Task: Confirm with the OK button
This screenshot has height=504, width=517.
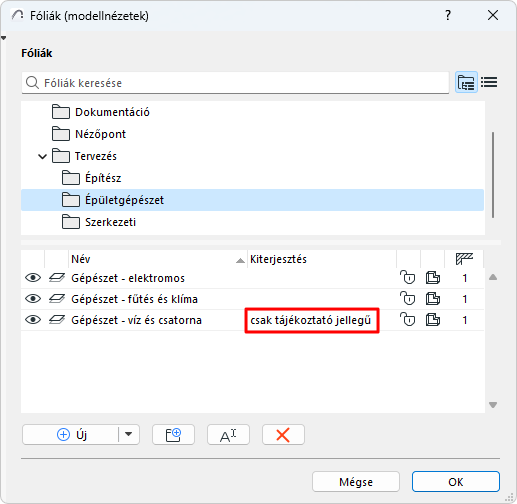Action: tap(456, 482)
